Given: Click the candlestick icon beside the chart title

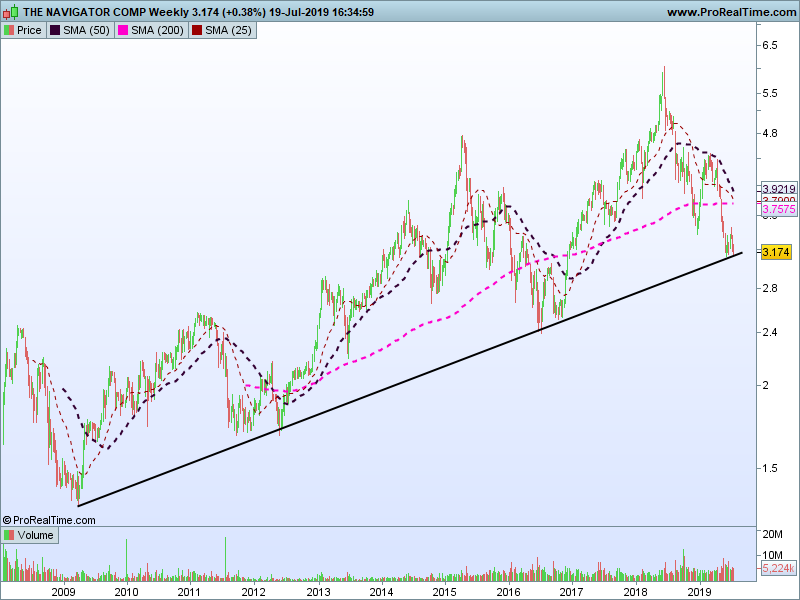Looking at the screenshot, I should (10, 12).
